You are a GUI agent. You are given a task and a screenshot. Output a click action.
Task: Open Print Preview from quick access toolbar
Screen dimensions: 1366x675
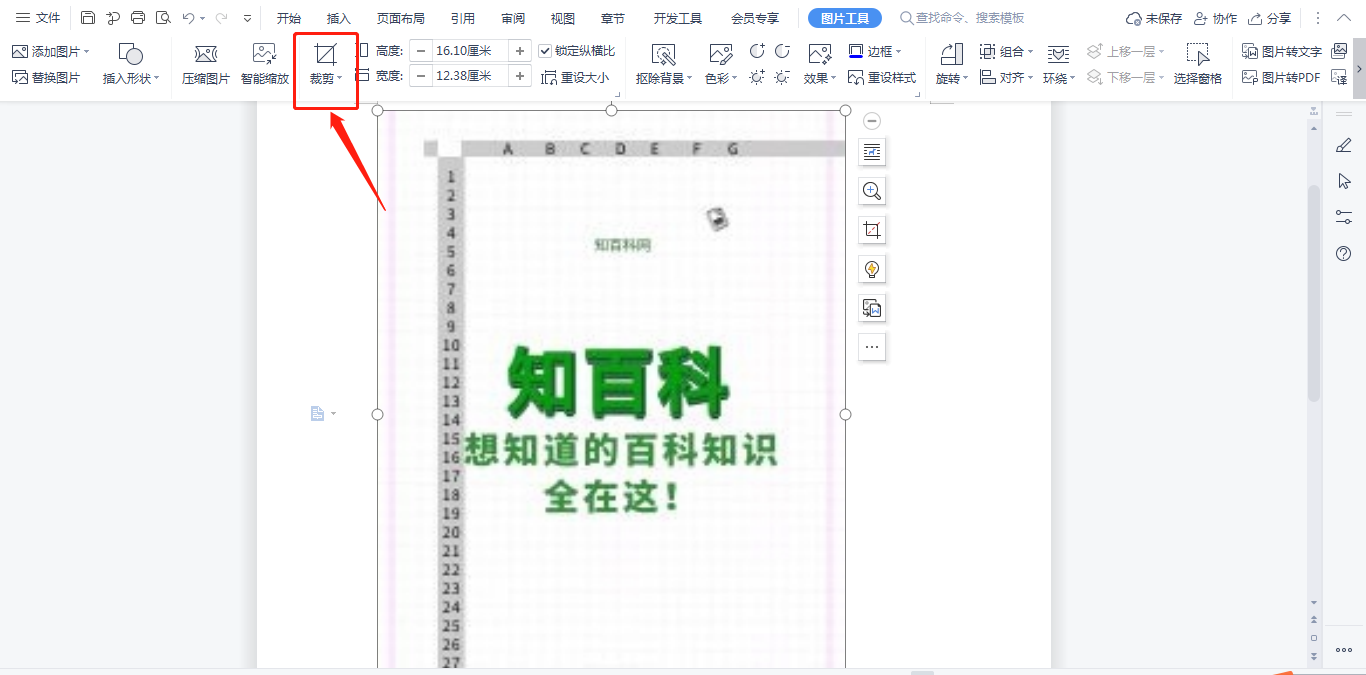[x=163, y=18]
